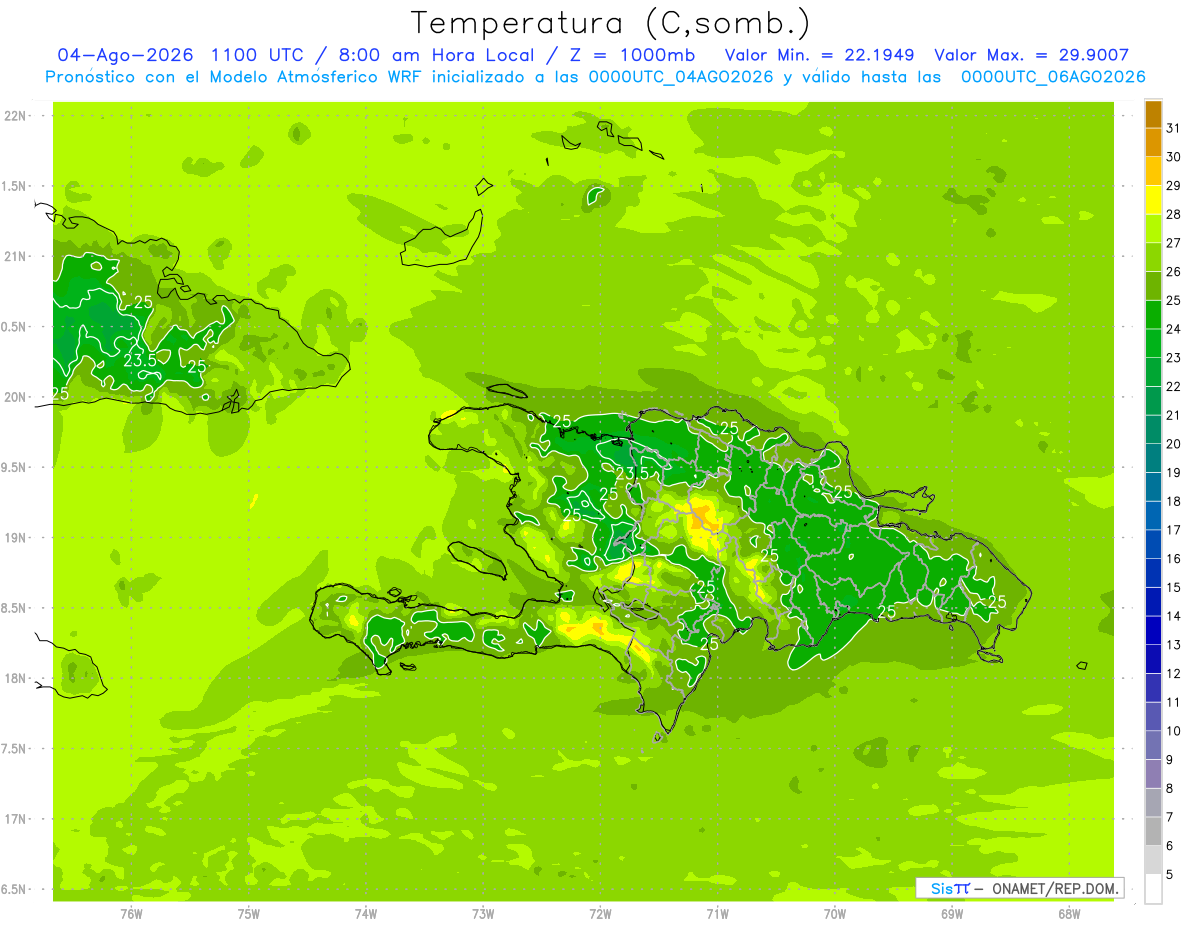Image resolution: width=1200 pixels, height=927 pixels.
Task: Click the "69W" longitude axis label
Action: click(952, 914)
